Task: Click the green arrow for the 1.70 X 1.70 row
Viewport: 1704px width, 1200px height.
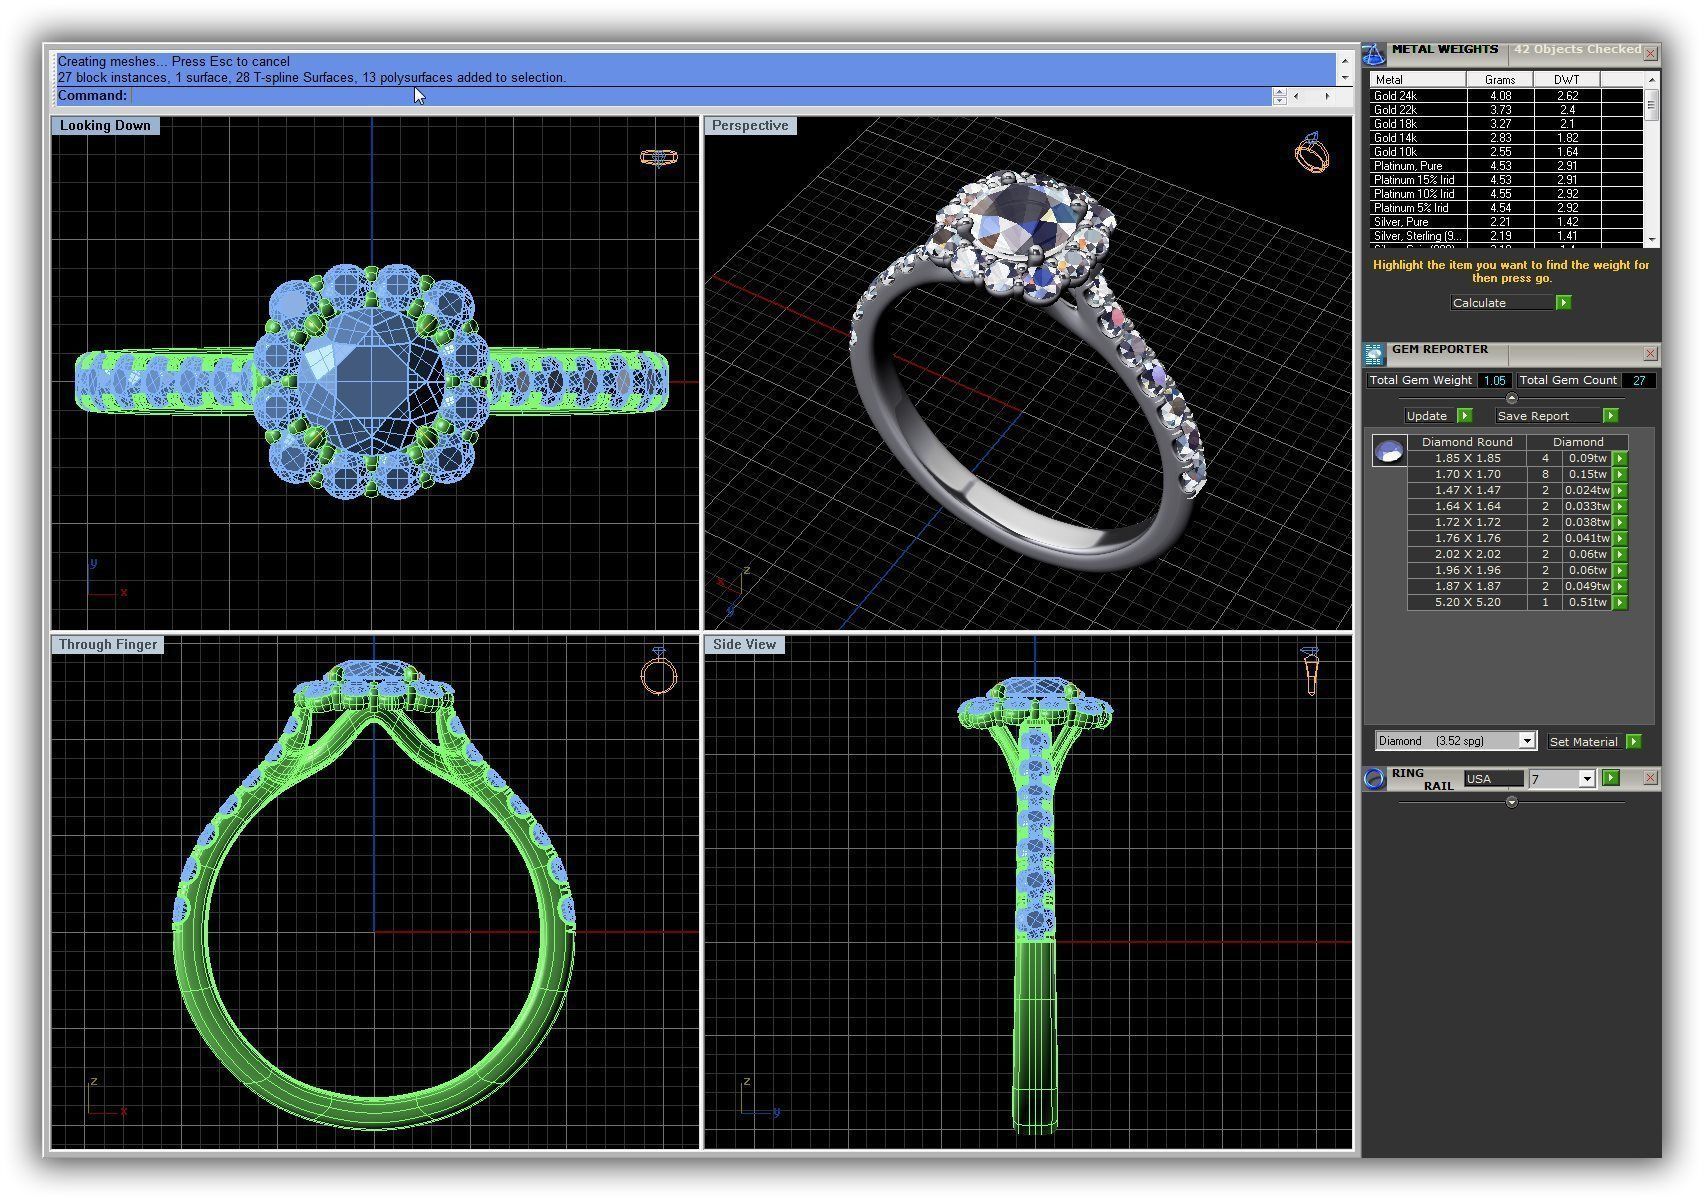Action: click(1620, 475)
